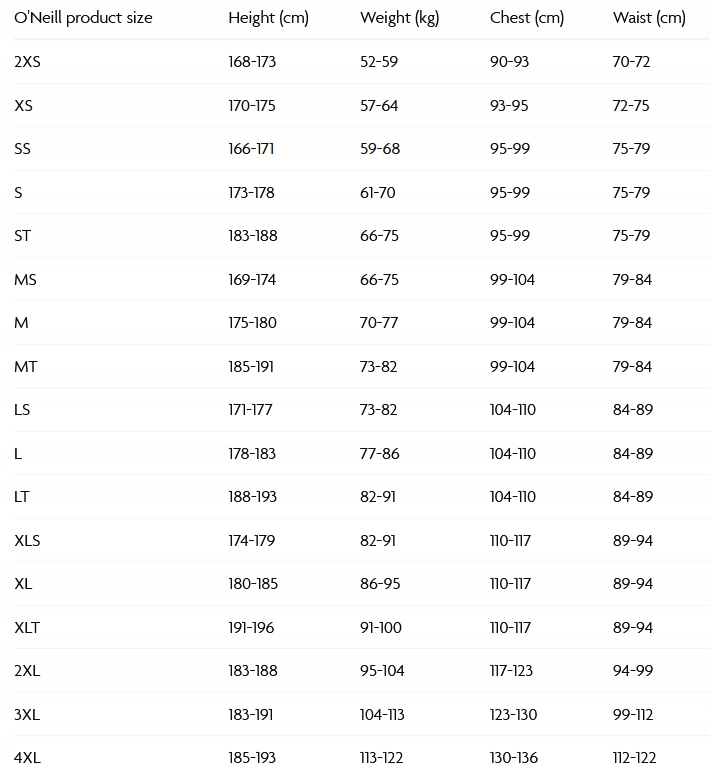The height and width of the screenshot is (777, 710).
Task: Click the XLS size label
Action: [28, 541]
